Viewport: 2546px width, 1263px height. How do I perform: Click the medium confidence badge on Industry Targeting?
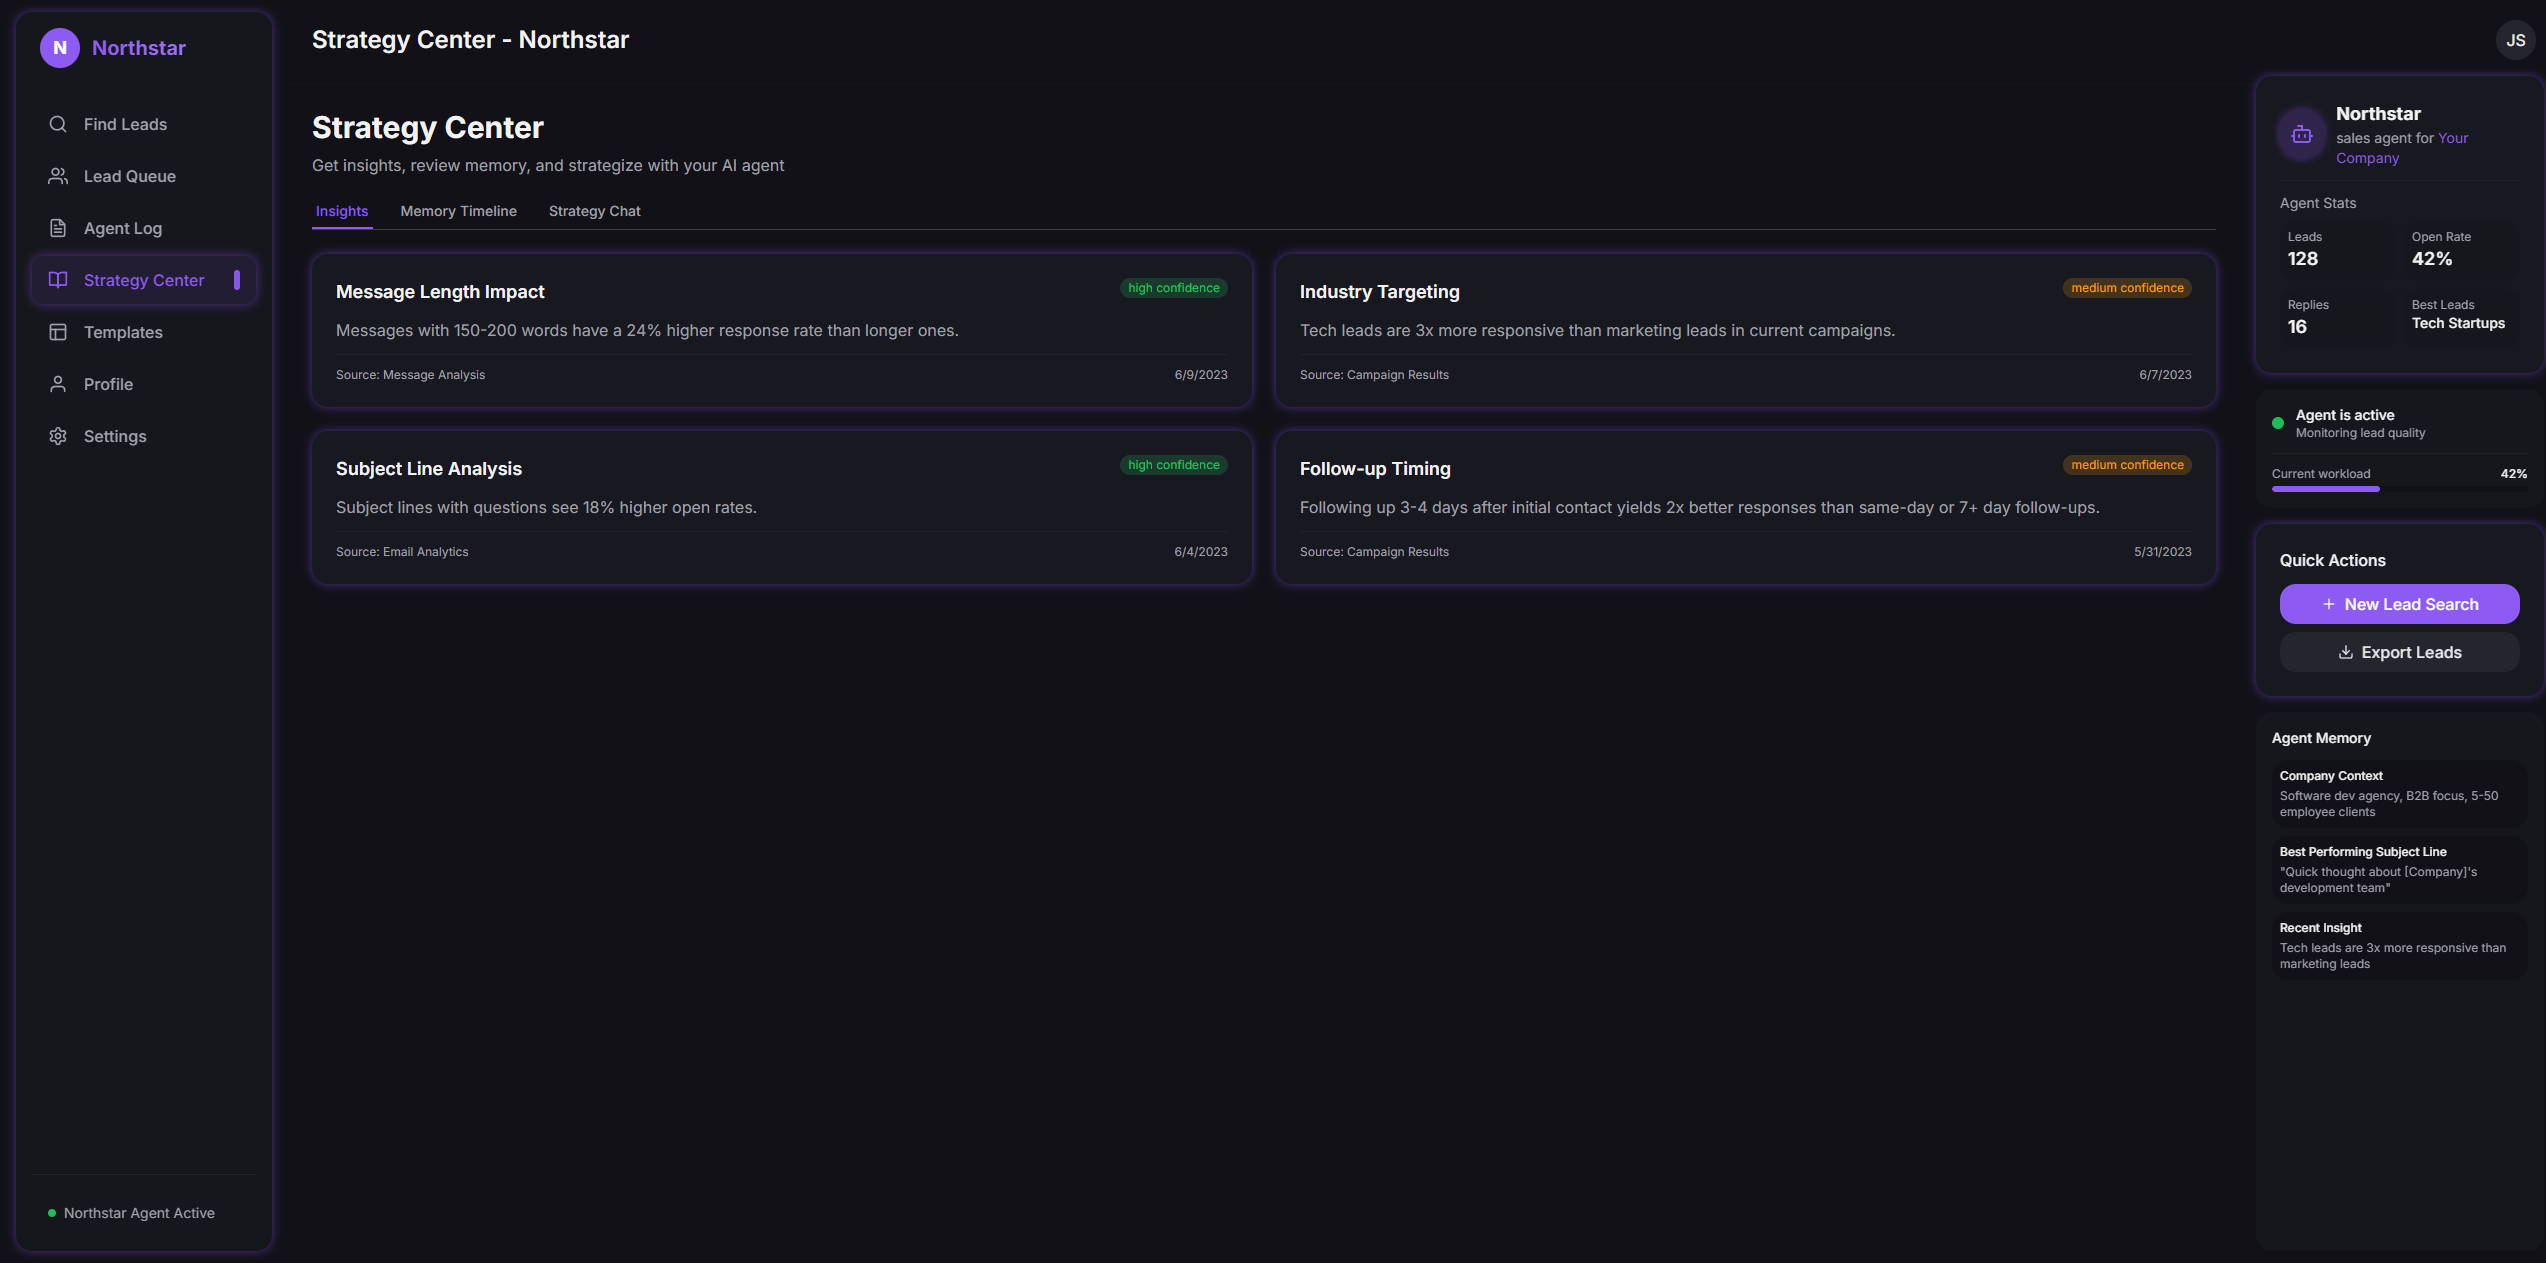pyautogui.click(x=2127, y=288)
